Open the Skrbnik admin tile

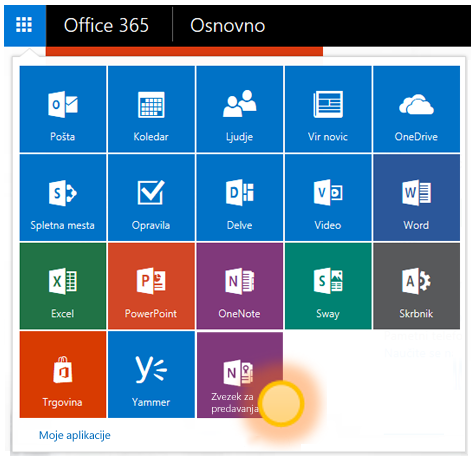416,286
